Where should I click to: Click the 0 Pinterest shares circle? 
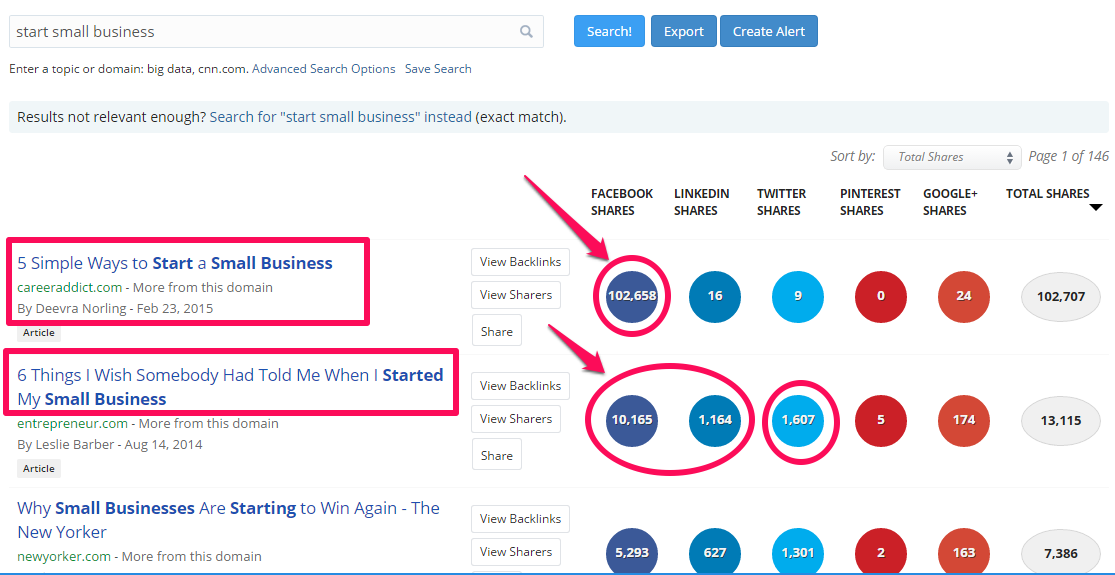[x=881, y=296]
